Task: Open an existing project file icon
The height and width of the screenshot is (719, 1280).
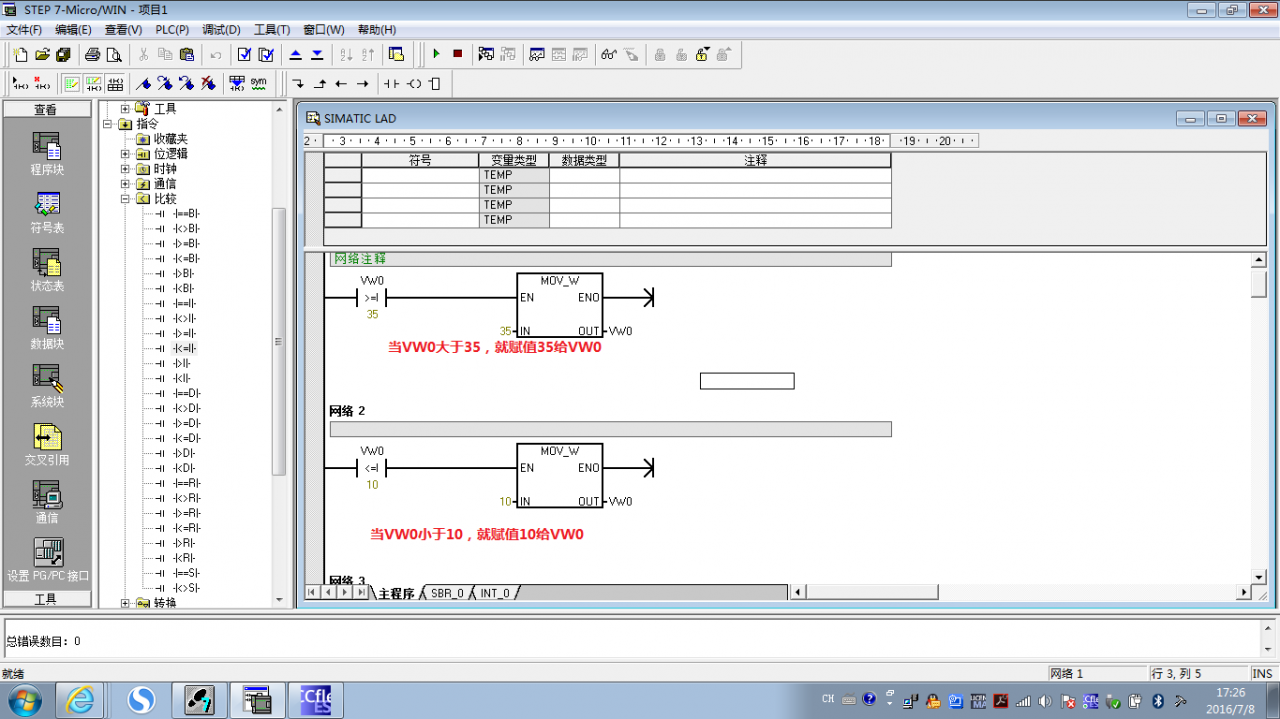Action: 42,54
